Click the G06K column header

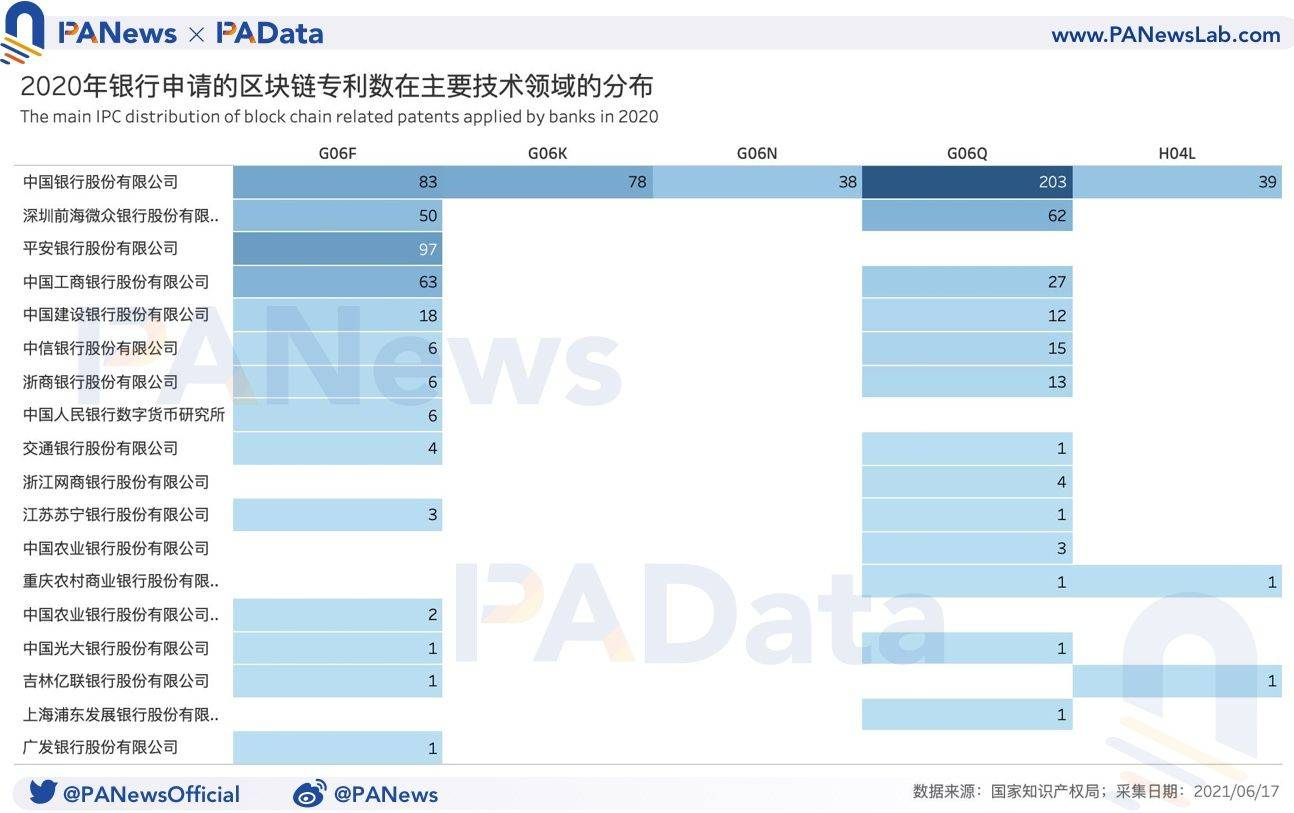[548, 153]
